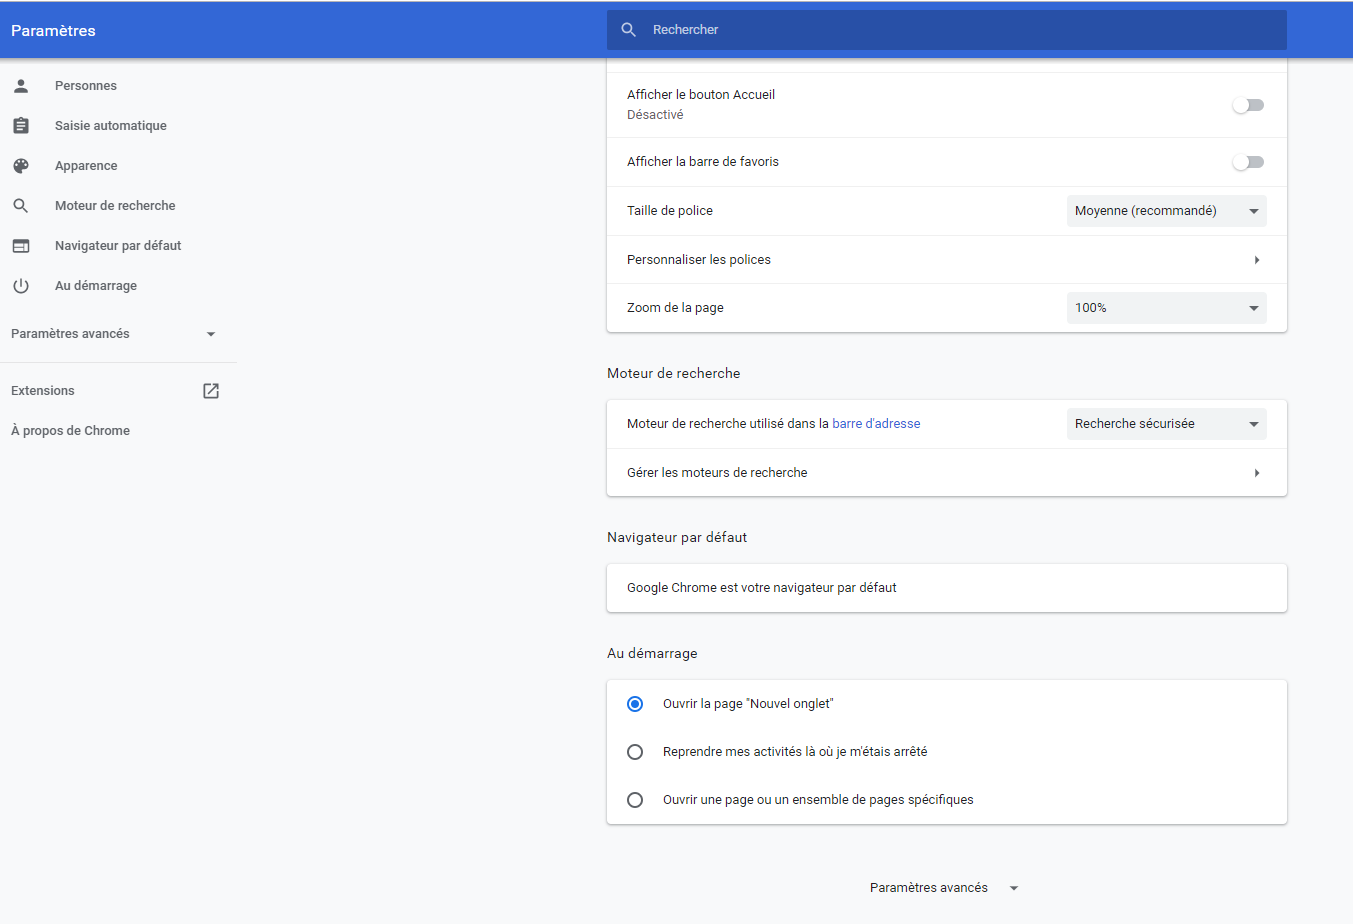Image resolution: width=1353 pixels, height=924 pixels.
Task: Open Extensions link in sidebar
Action: pyautogui.click(x=43, y=391)
